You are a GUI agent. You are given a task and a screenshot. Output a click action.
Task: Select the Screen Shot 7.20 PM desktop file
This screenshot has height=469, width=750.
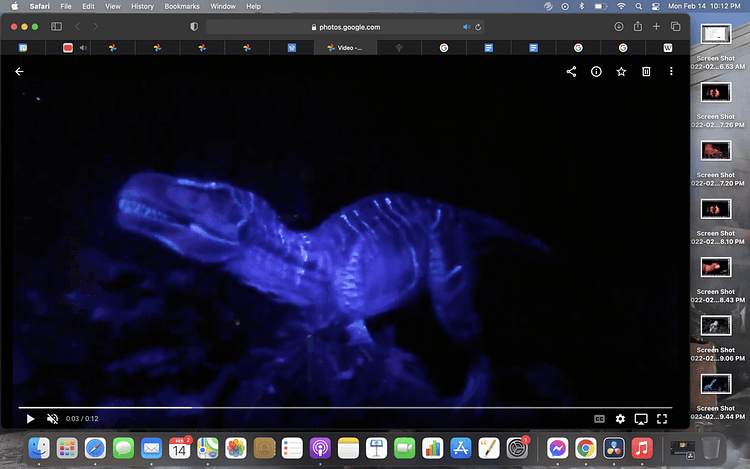coord(716,163)
